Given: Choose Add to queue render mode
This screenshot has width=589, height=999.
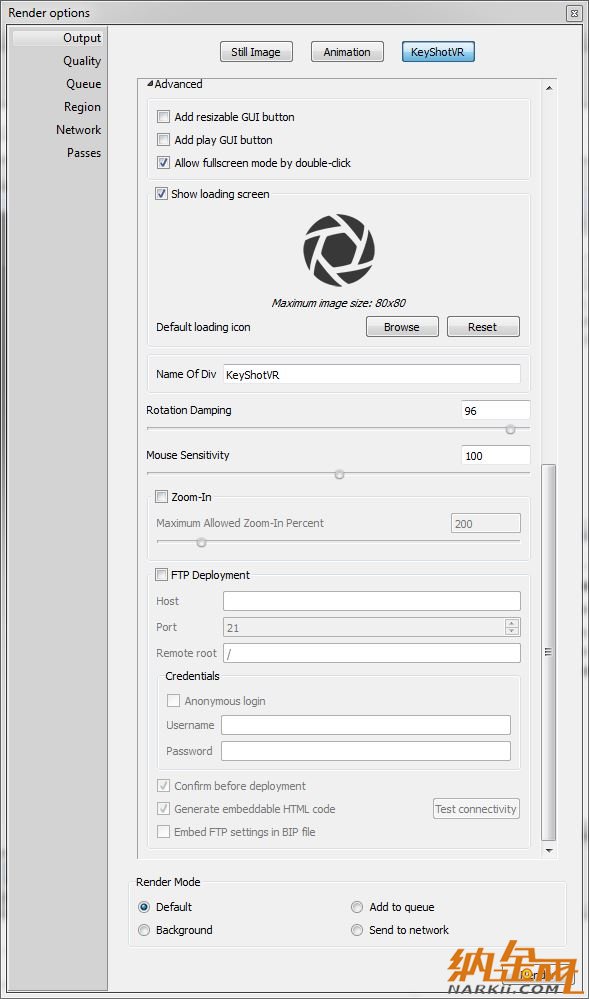Looking at the screenshot, I should pos(393,907).
